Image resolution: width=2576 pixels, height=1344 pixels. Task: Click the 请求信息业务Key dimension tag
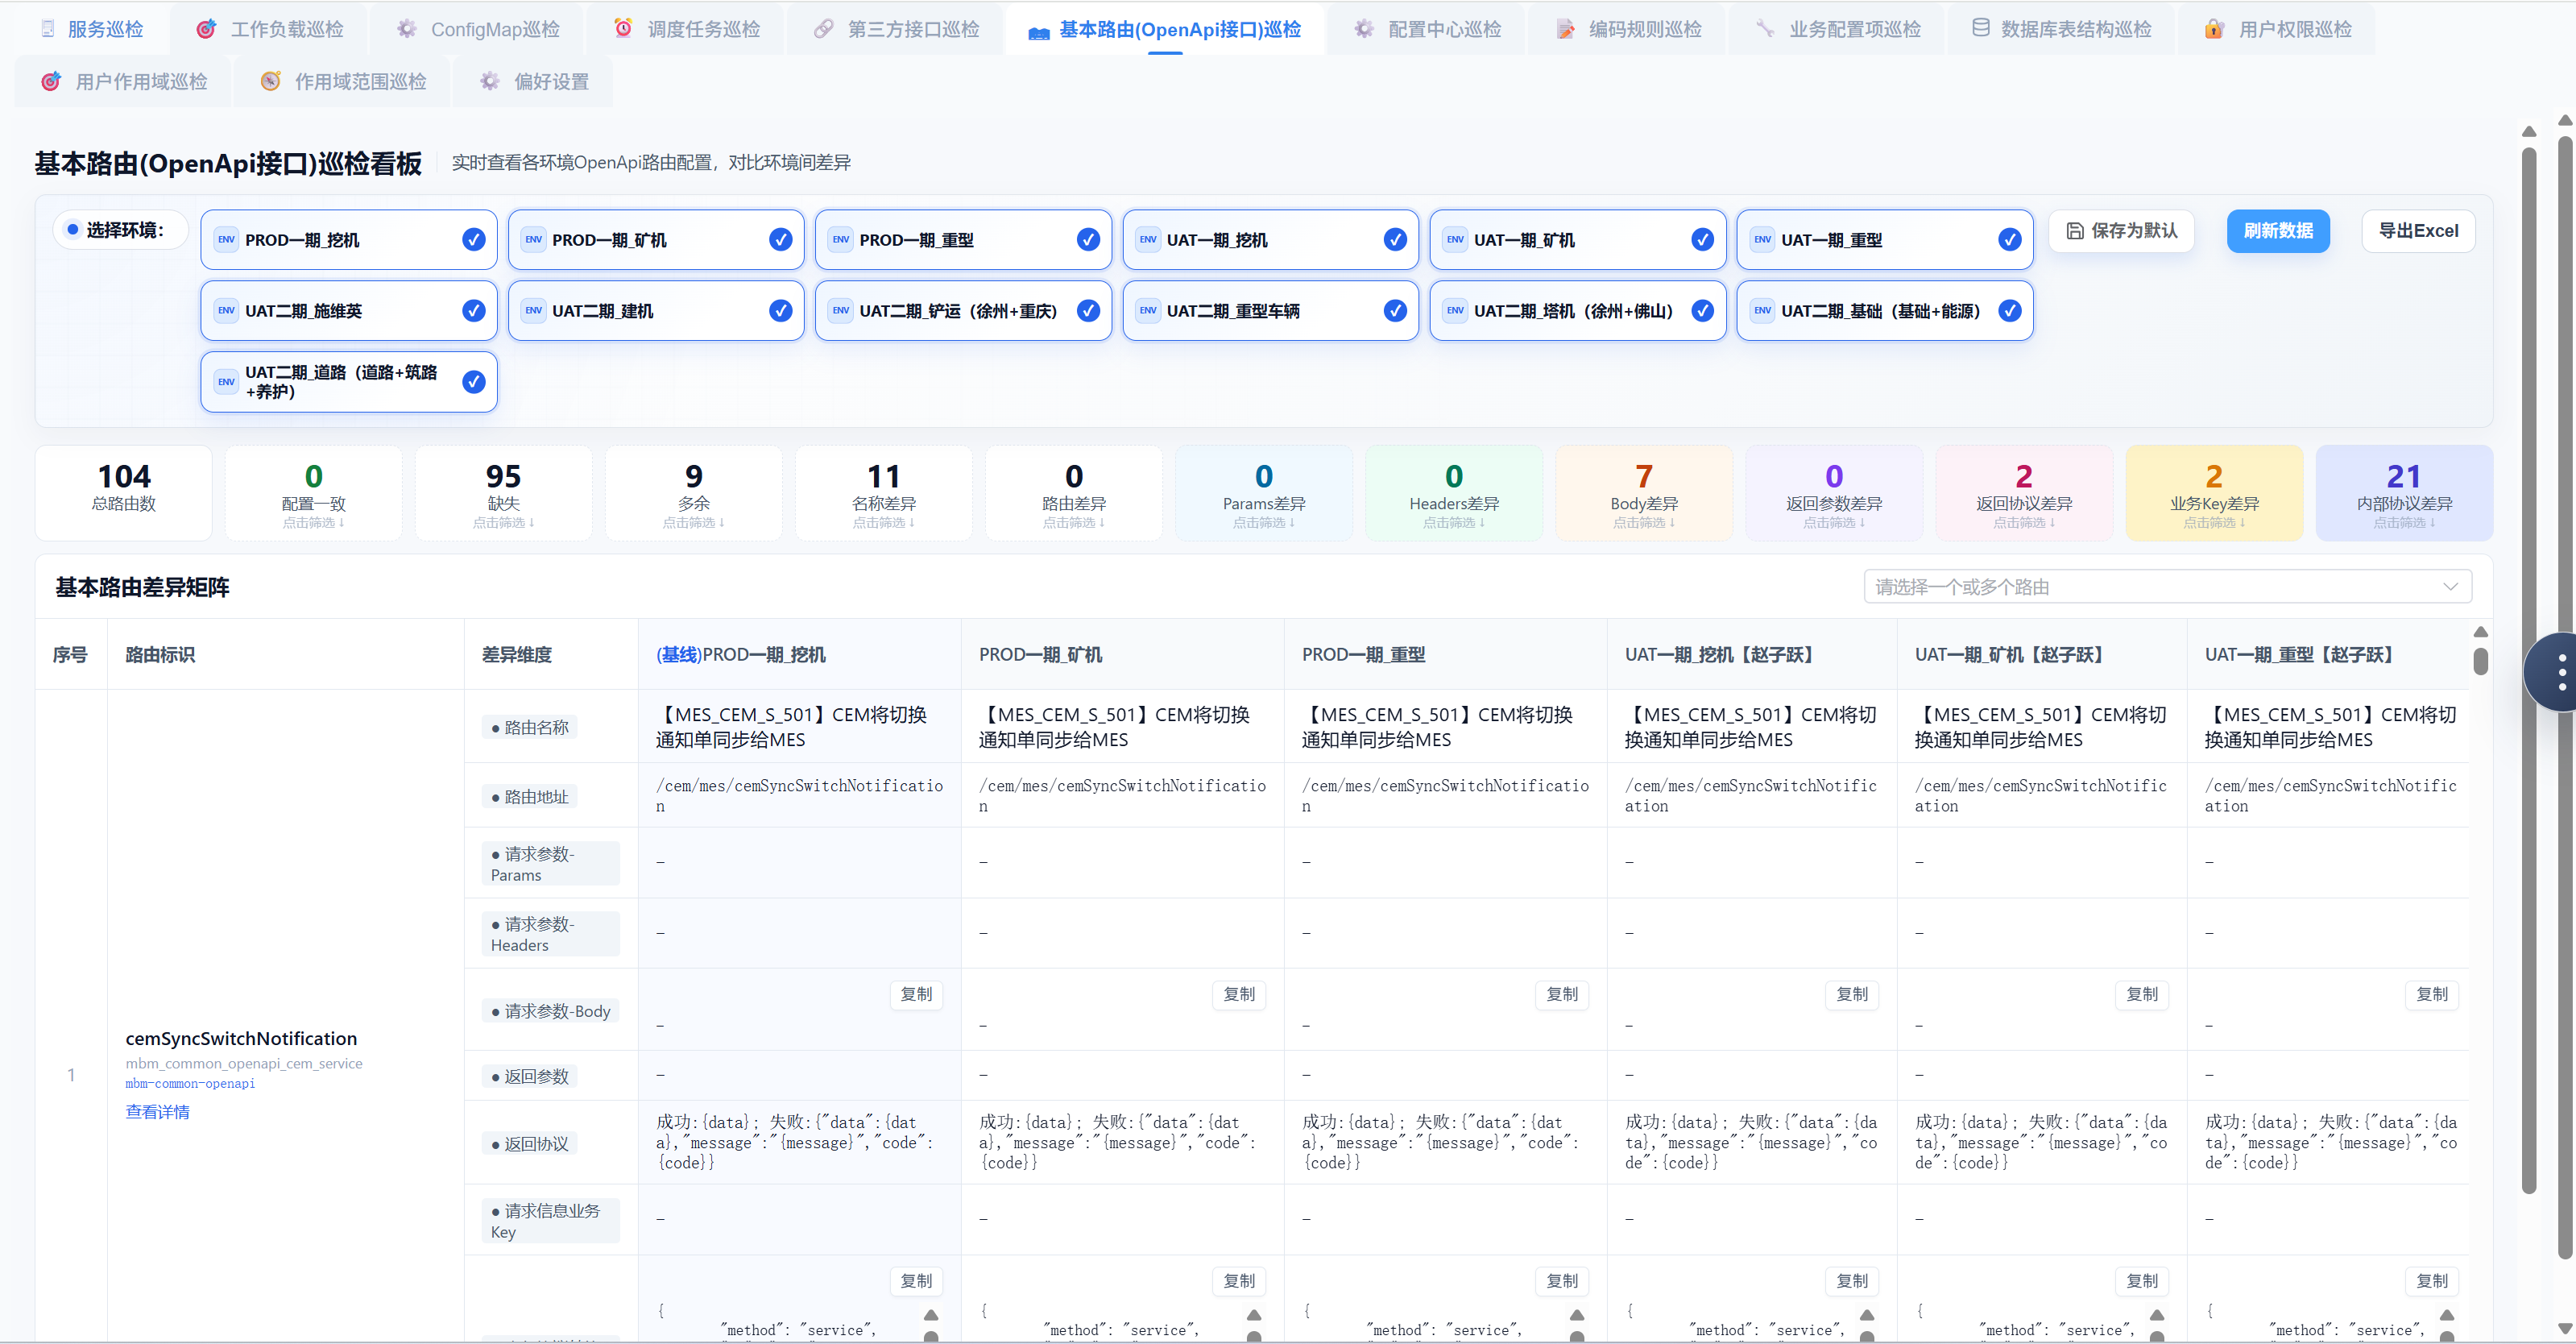[x=550, y=1221]
